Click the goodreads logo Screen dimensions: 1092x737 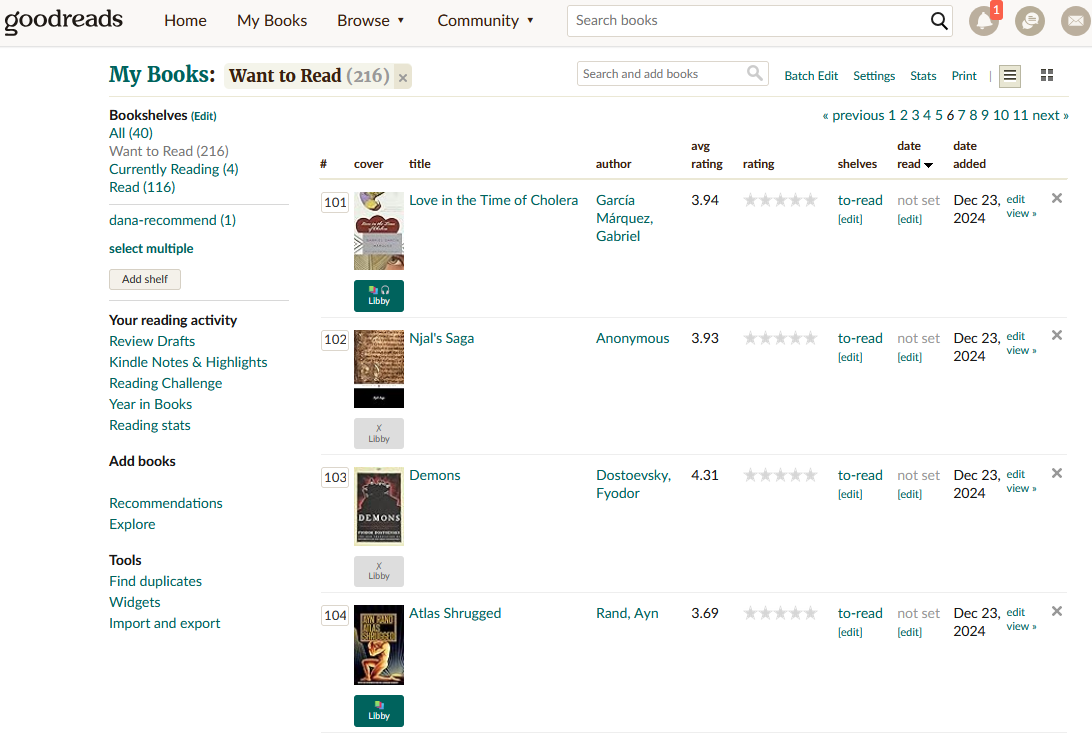pyautogui.click(x=63, y=20)
